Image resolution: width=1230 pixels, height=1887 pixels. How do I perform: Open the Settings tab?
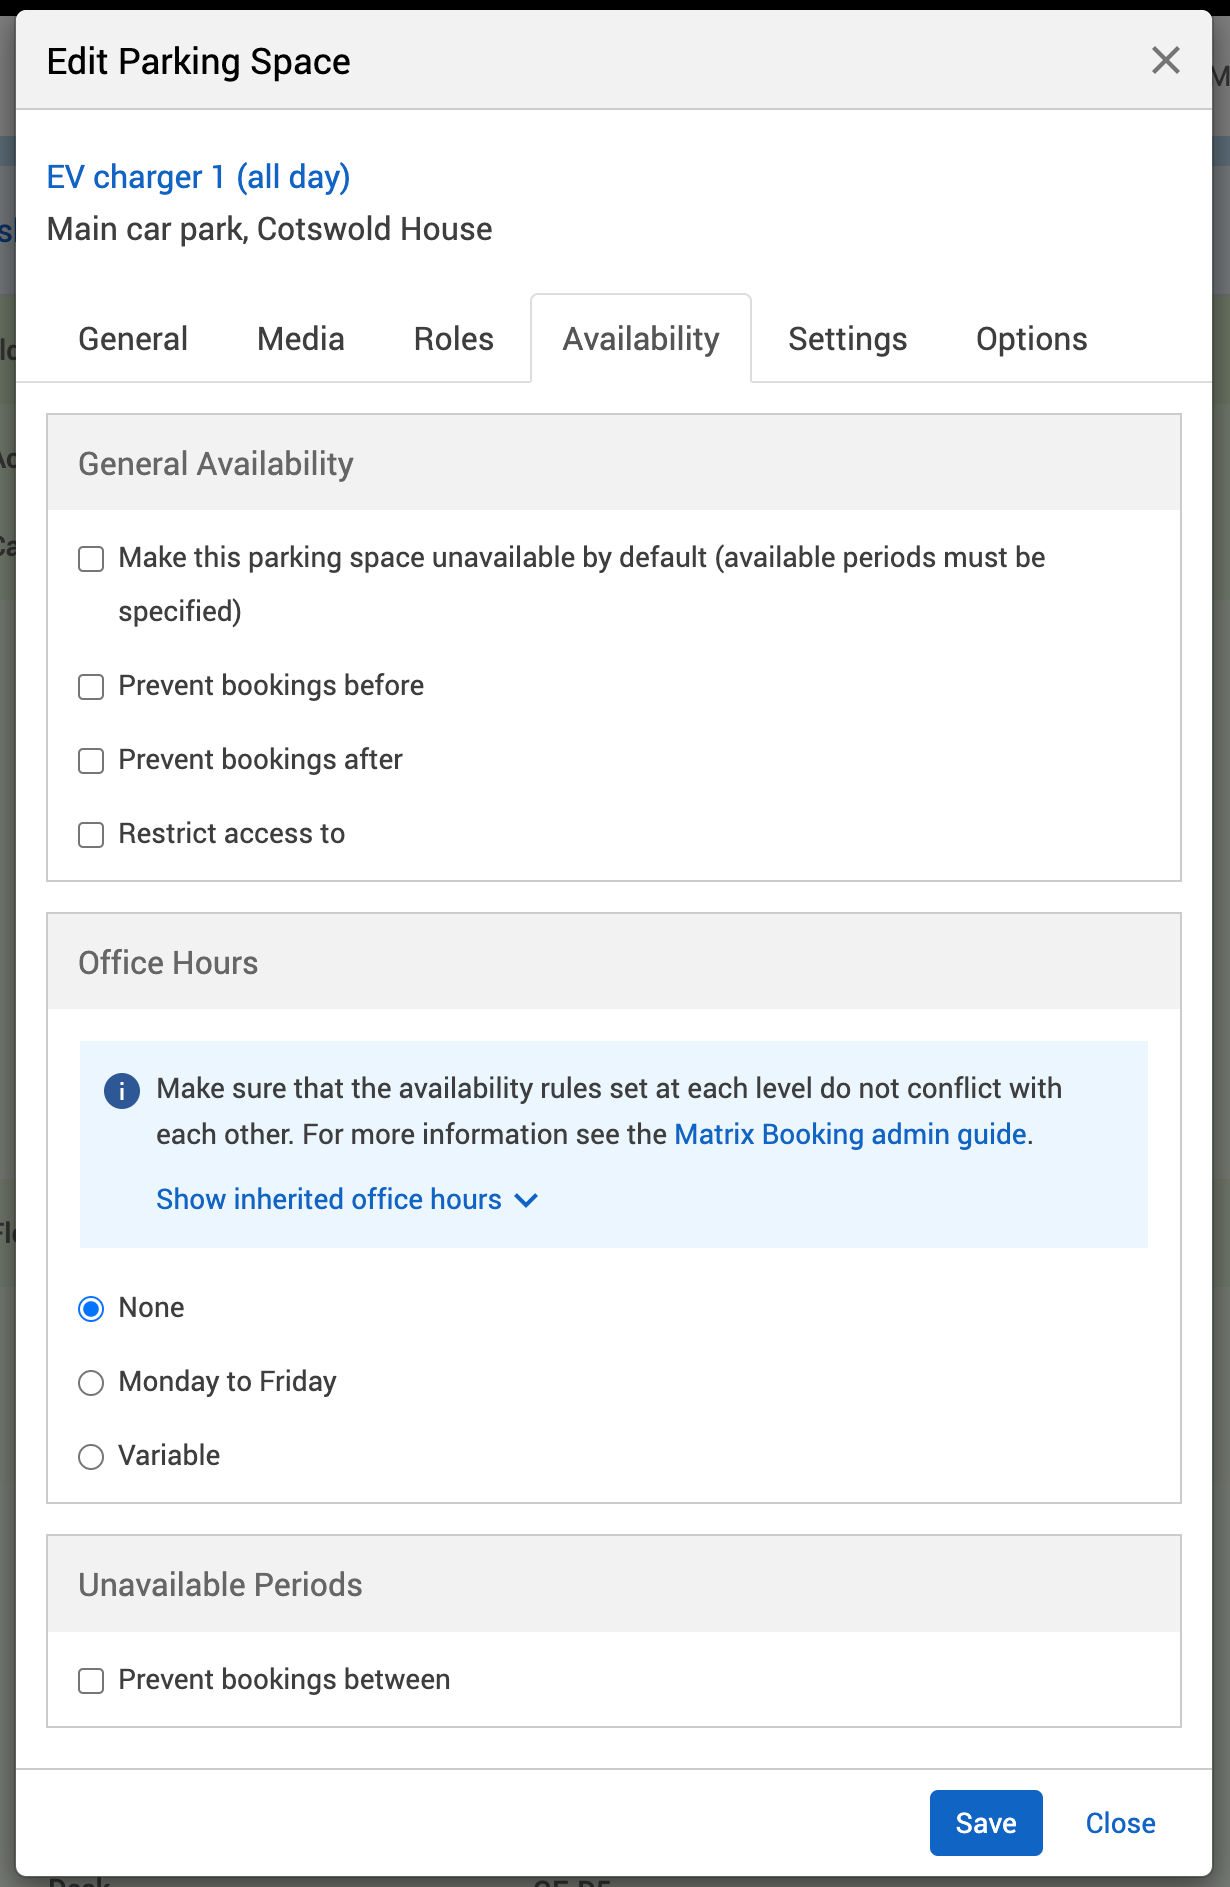847,339
